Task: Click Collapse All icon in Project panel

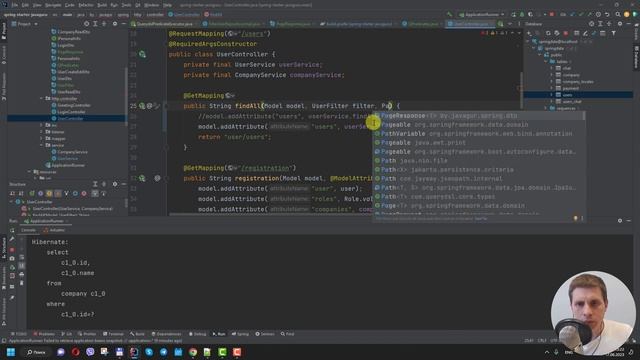Action: pos(104,24)
